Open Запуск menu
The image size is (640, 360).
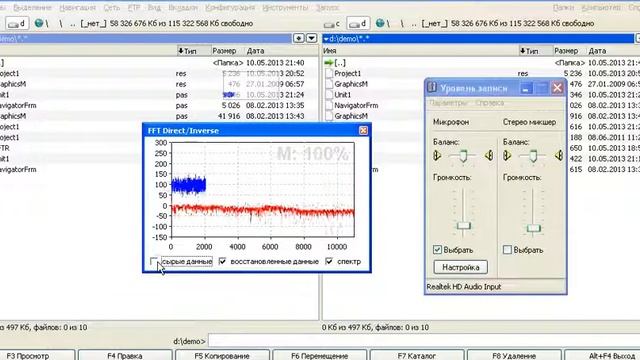pyautogui.click(x=327, y=8)
